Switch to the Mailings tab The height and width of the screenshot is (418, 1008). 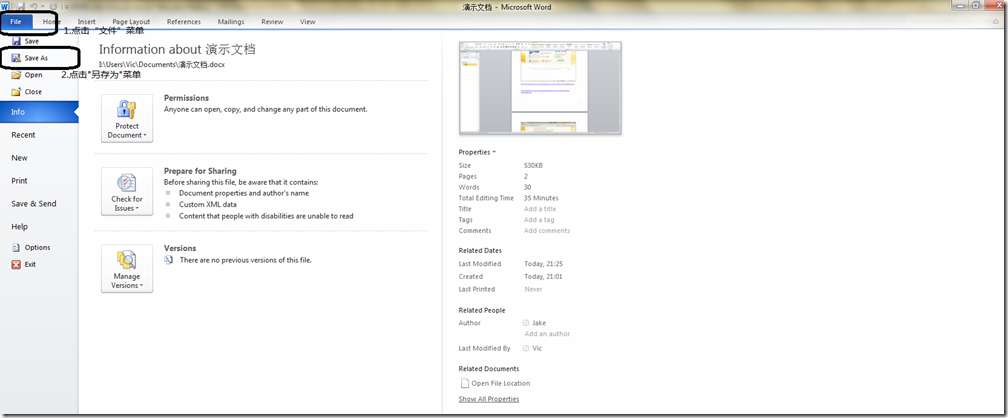231,22
